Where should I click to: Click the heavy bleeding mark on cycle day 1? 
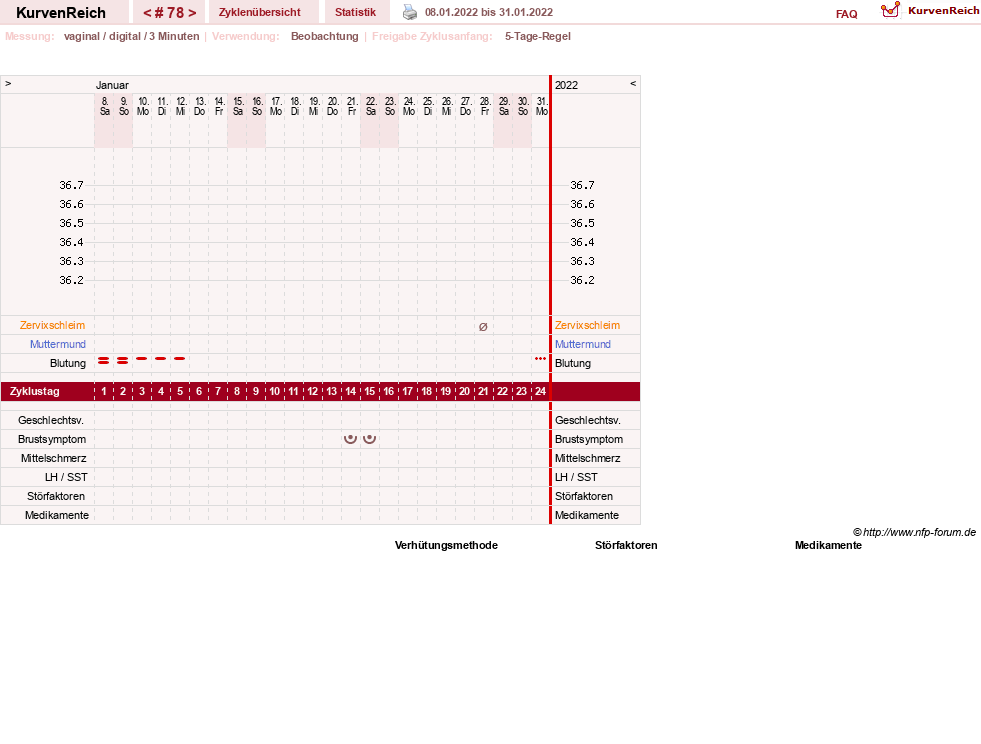point(104,360)
